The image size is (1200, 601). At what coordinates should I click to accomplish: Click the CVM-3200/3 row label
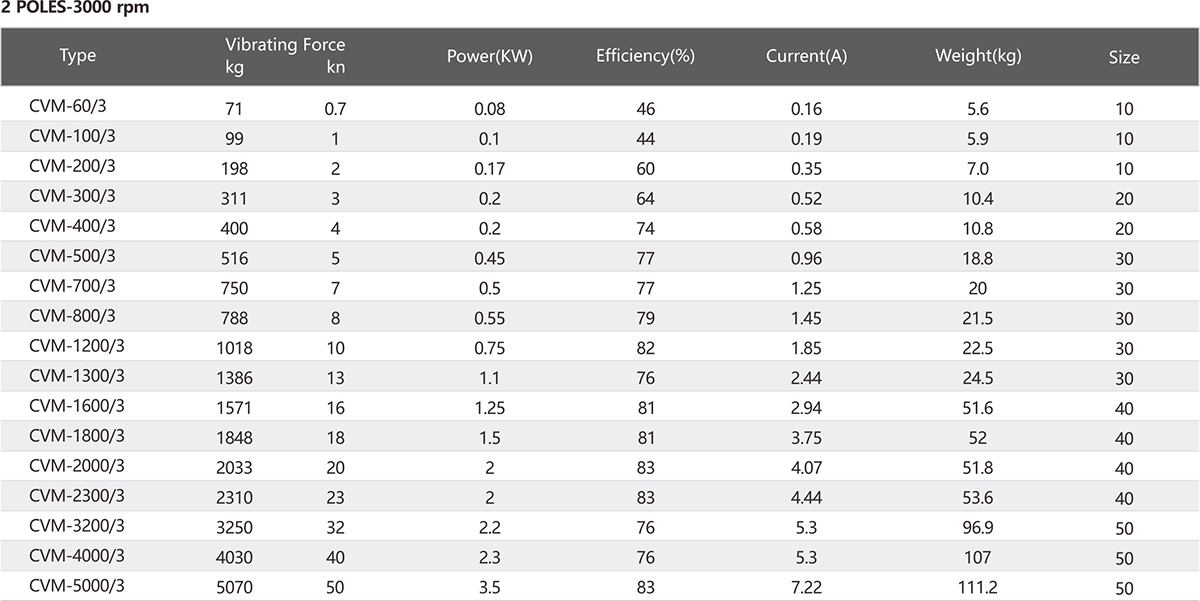coord(78,525)
